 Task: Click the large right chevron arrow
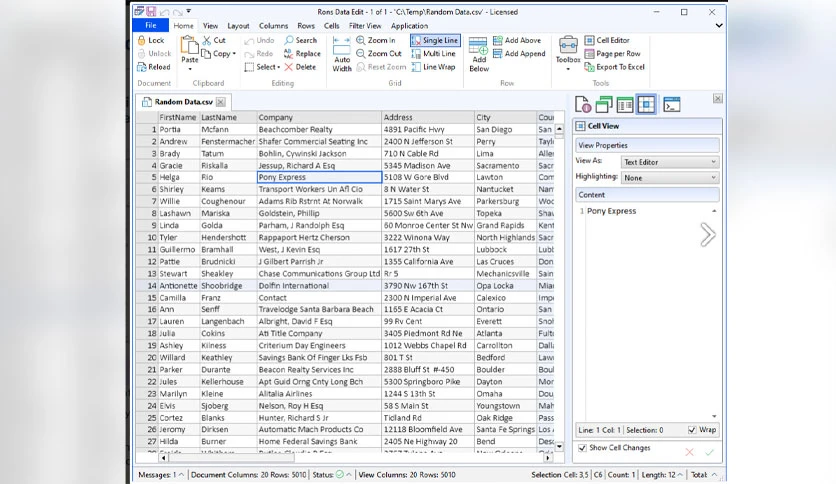[x=708, y=235]
